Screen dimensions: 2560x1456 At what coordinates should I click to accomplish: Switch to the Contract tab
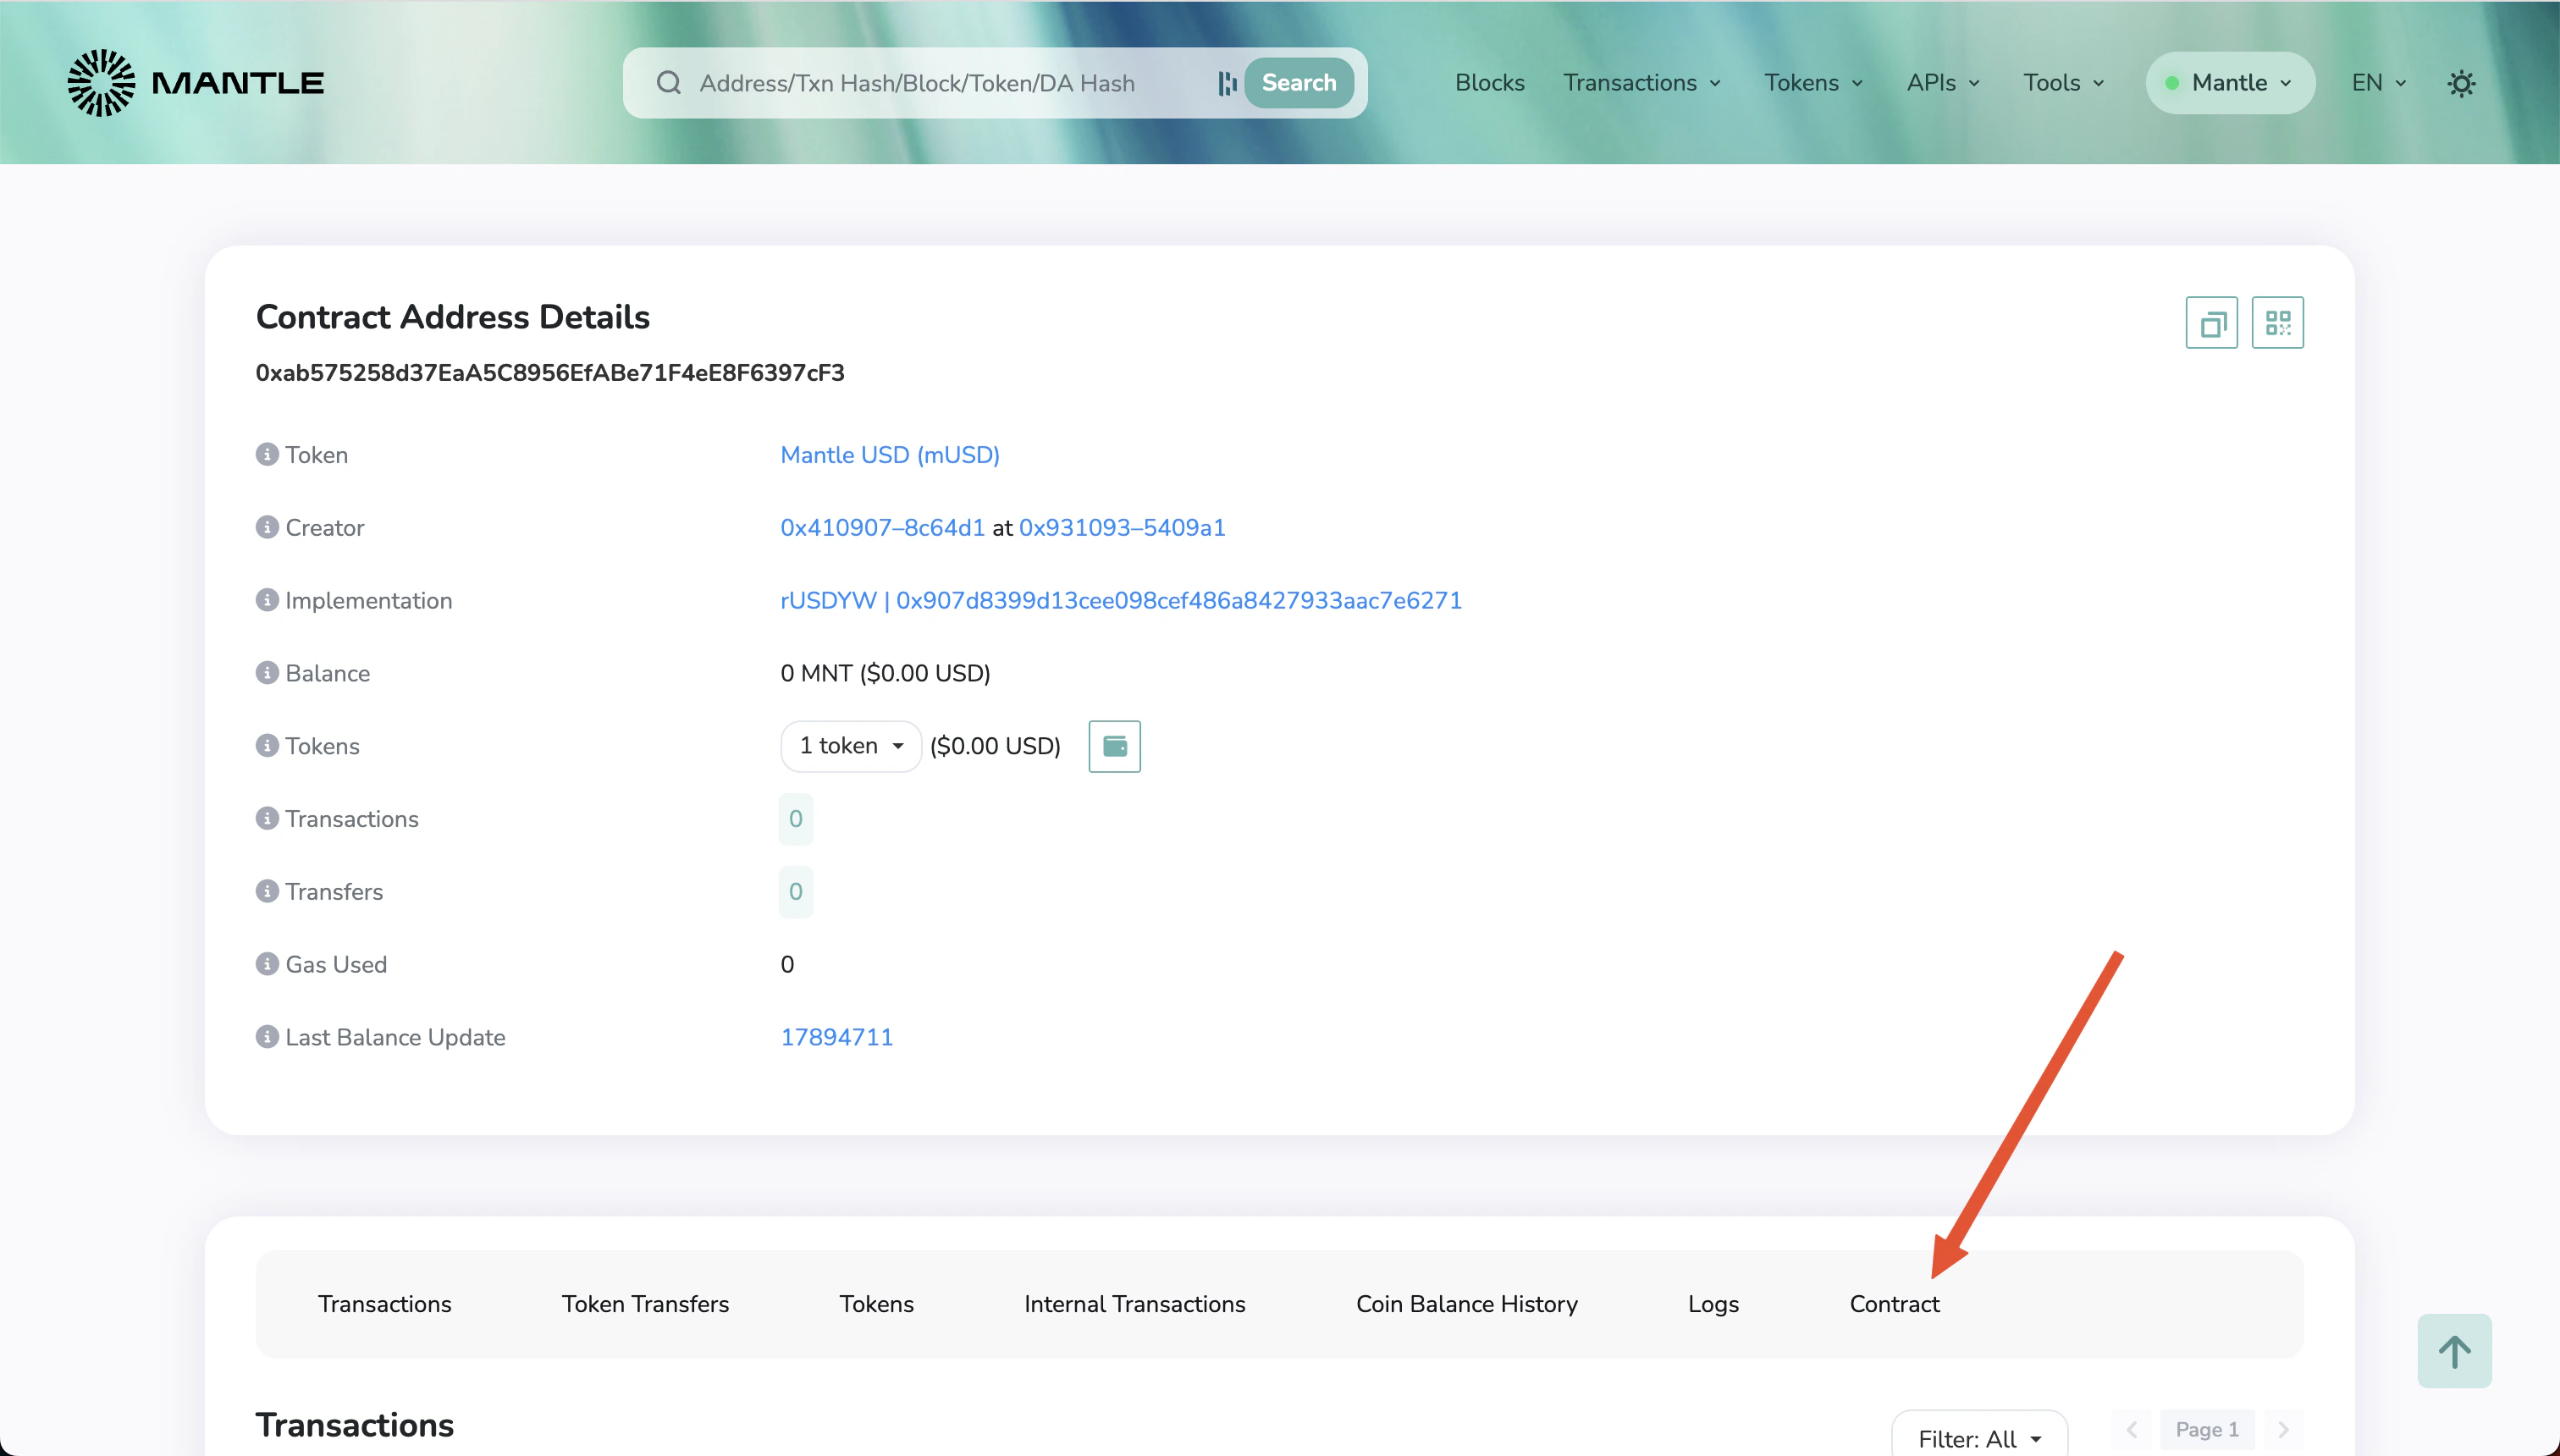(x=1894, y=1304)
